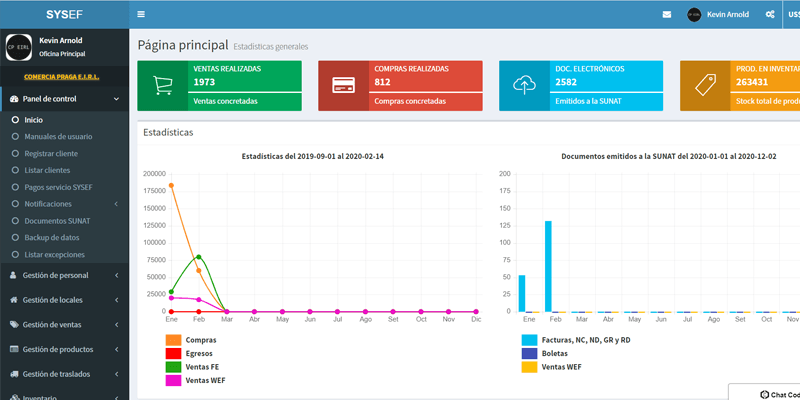Click the tag icon on Prod. en Inventario
Image resolution: width=800 pixels, height=400 pixels.
[705, 86]
